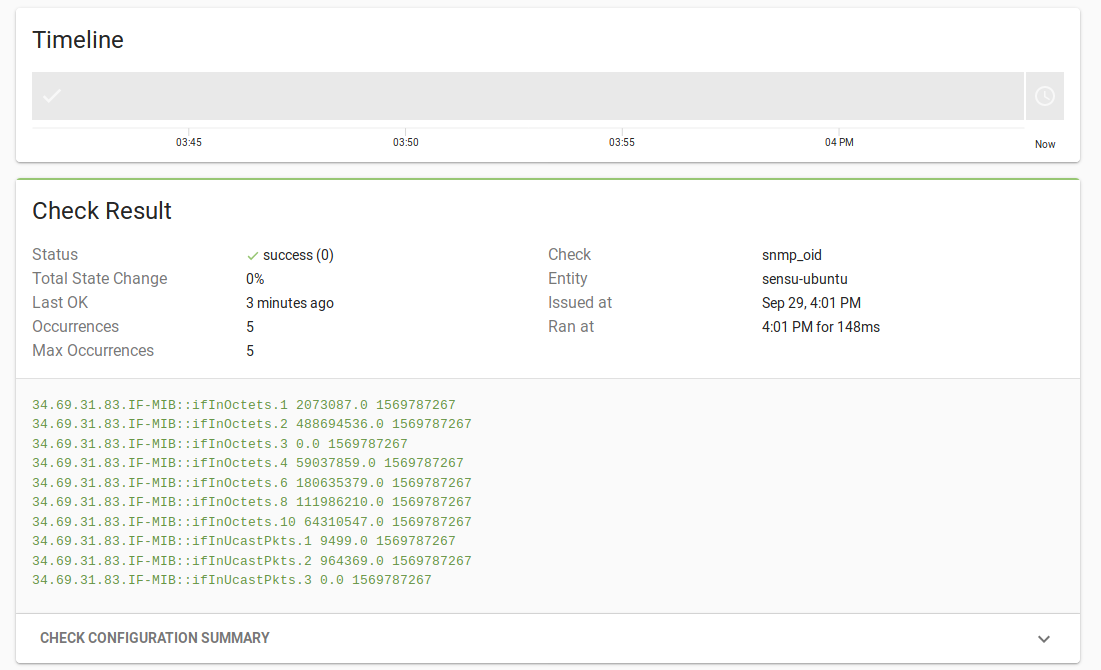Click the Now label on timeline
The height and width of the screenshot is (670, 1101).
pos(1045,144)
